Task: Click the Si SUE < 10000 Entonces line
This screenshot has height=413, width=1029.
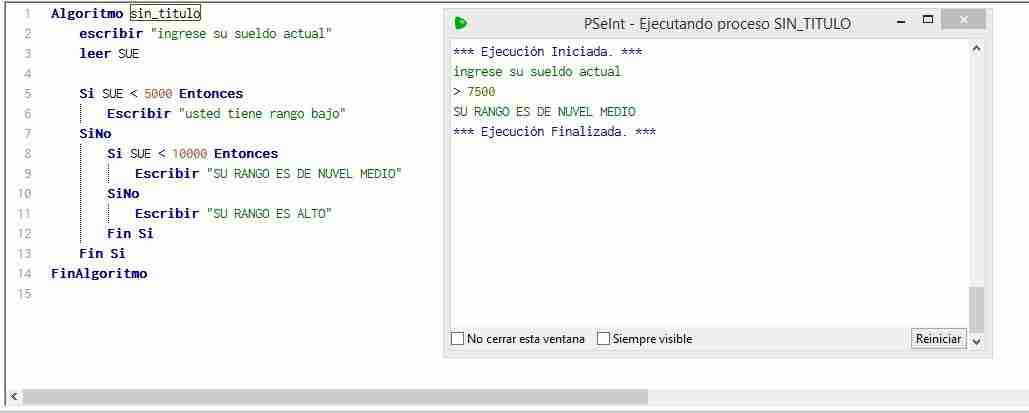Action: (x=193, y=154)
